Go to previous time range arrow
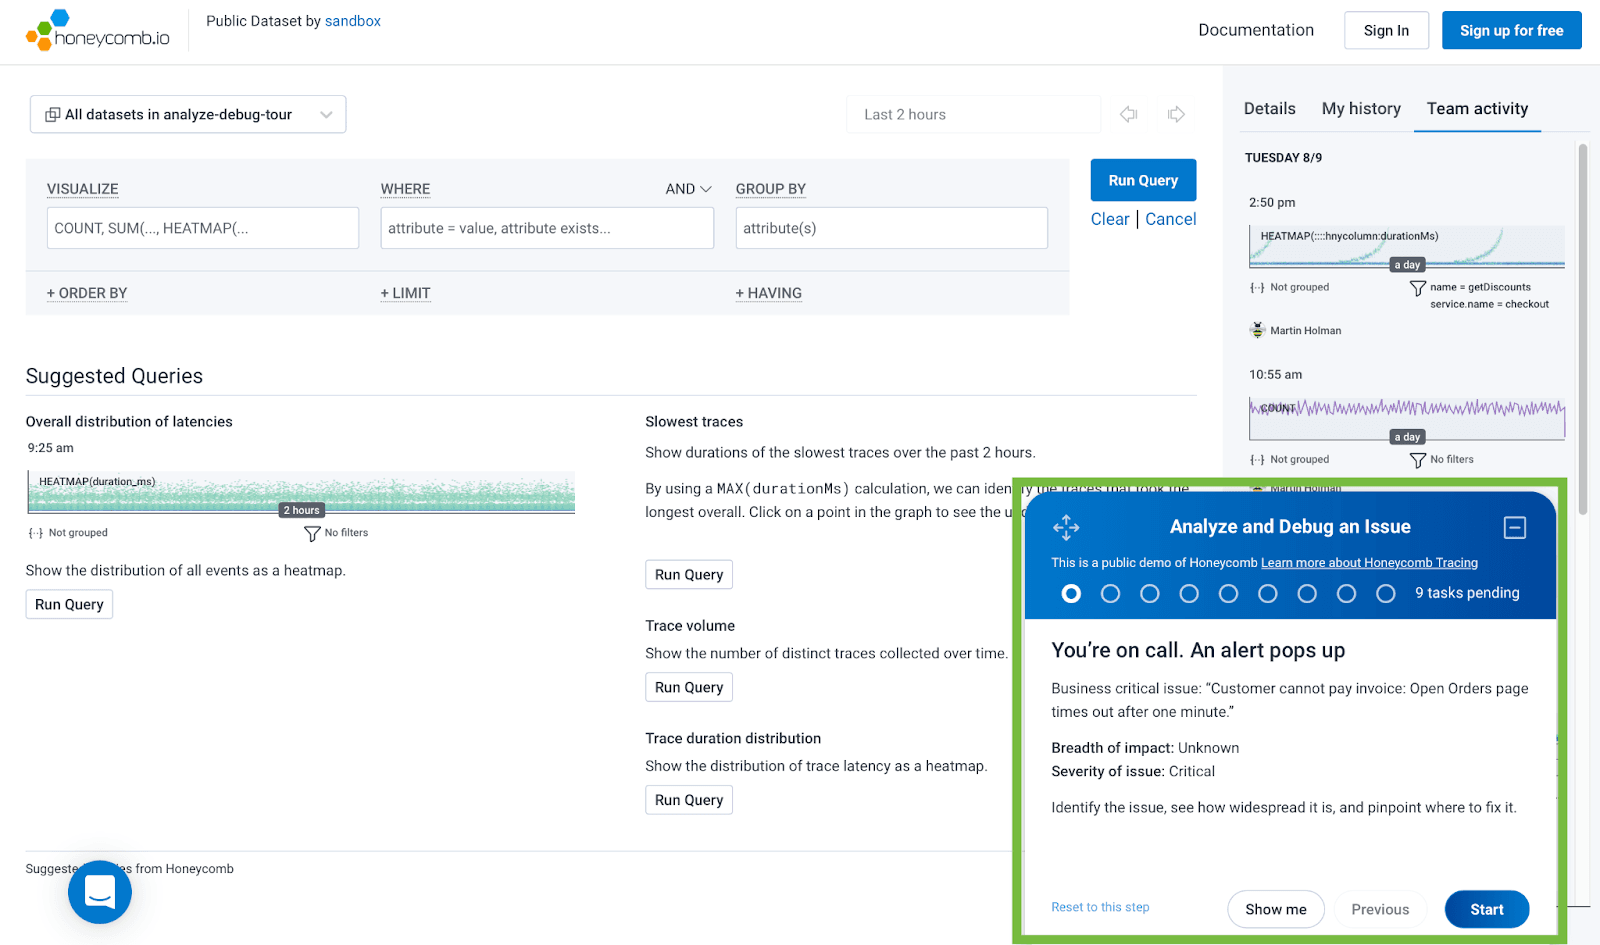This screenshot has width=1600, height=945. click(x=1129, y=114)
